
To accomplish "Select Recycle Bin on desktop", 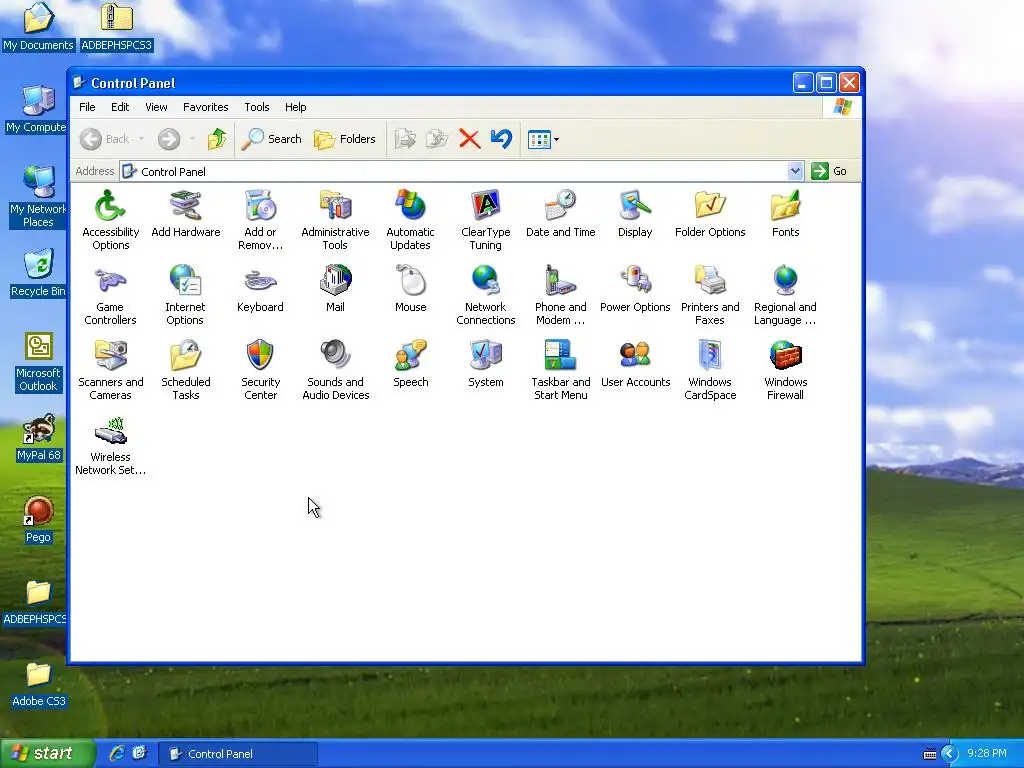I will pyautogui.click(x=39, y=273).
